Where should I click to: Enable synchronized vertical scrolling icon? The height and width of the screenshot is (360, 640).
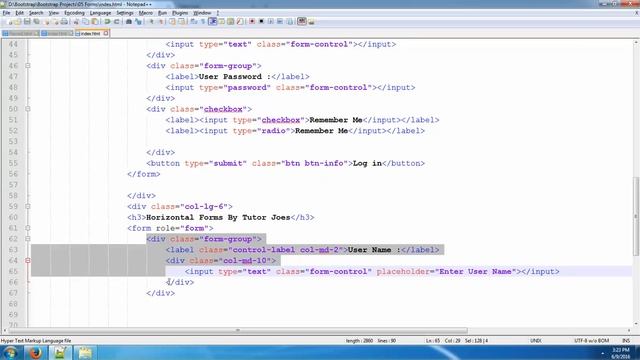[x=172, y=21]
